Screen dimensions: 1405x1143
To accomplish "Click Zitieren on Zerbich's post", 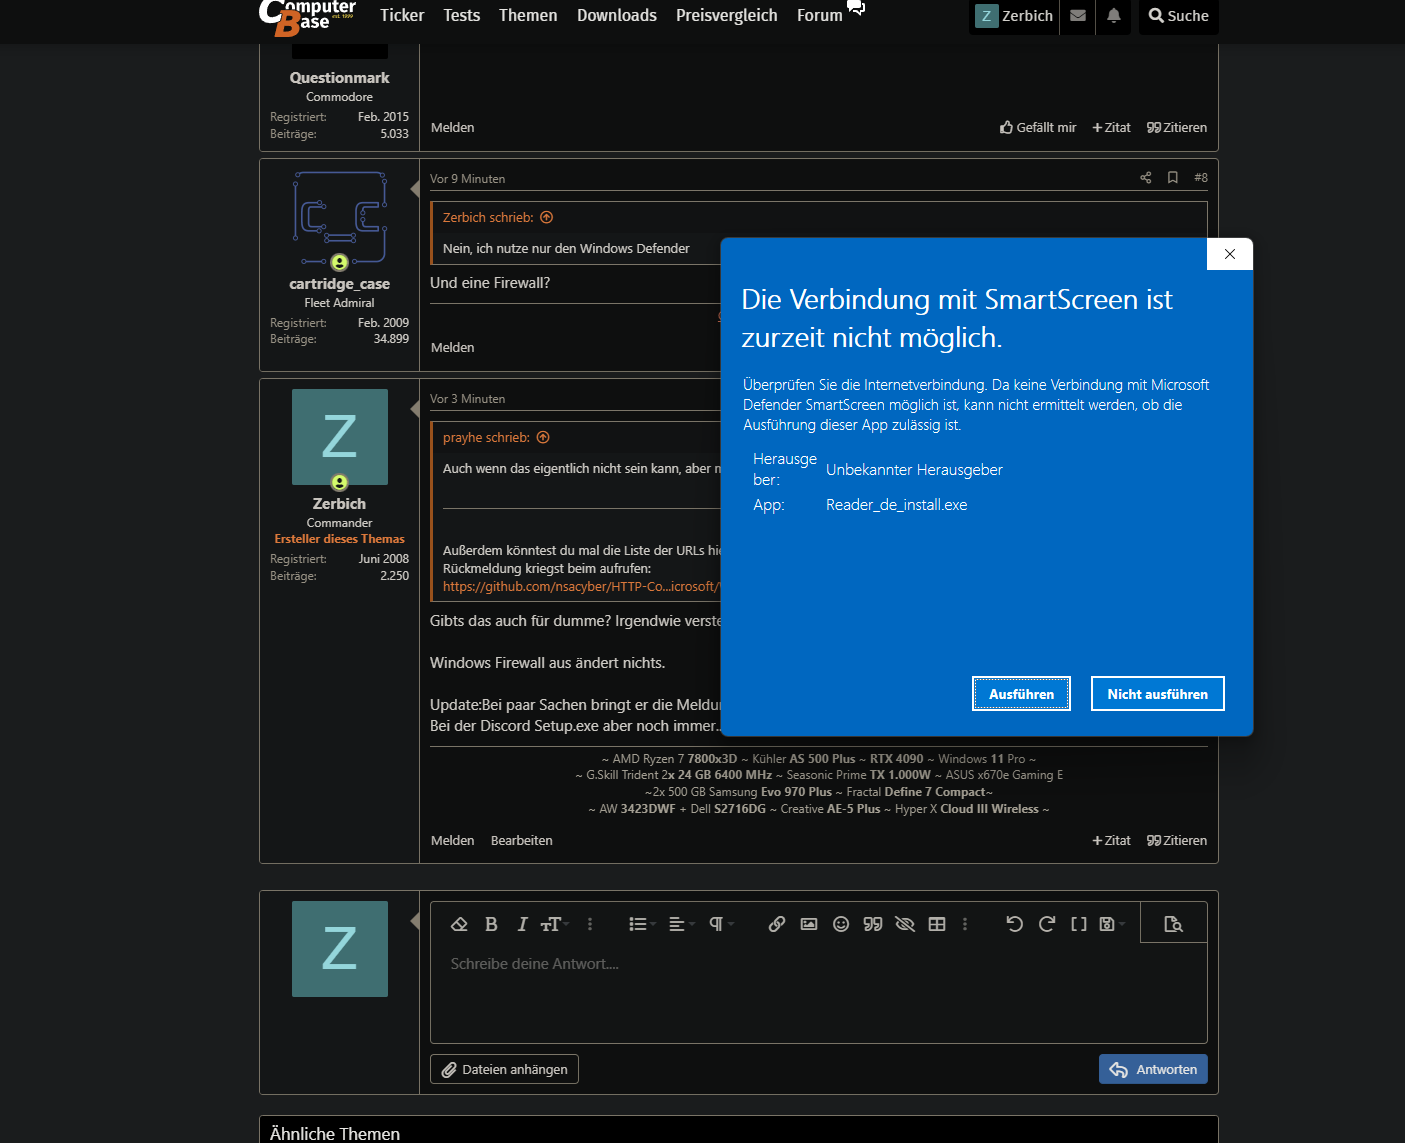I will coord(1177,841).
